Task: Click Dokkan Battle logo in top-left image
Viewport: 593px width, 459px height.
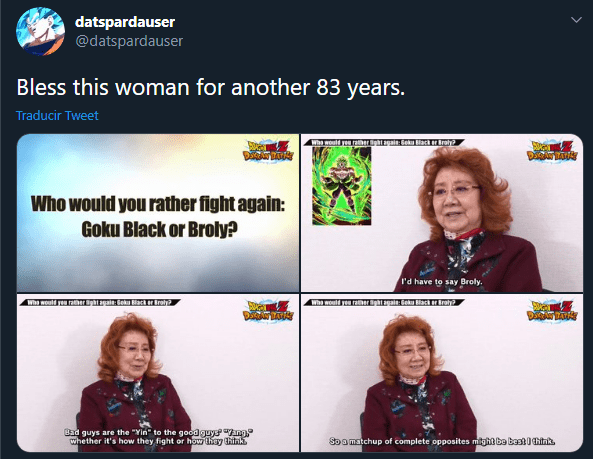Action: (268, 150)
